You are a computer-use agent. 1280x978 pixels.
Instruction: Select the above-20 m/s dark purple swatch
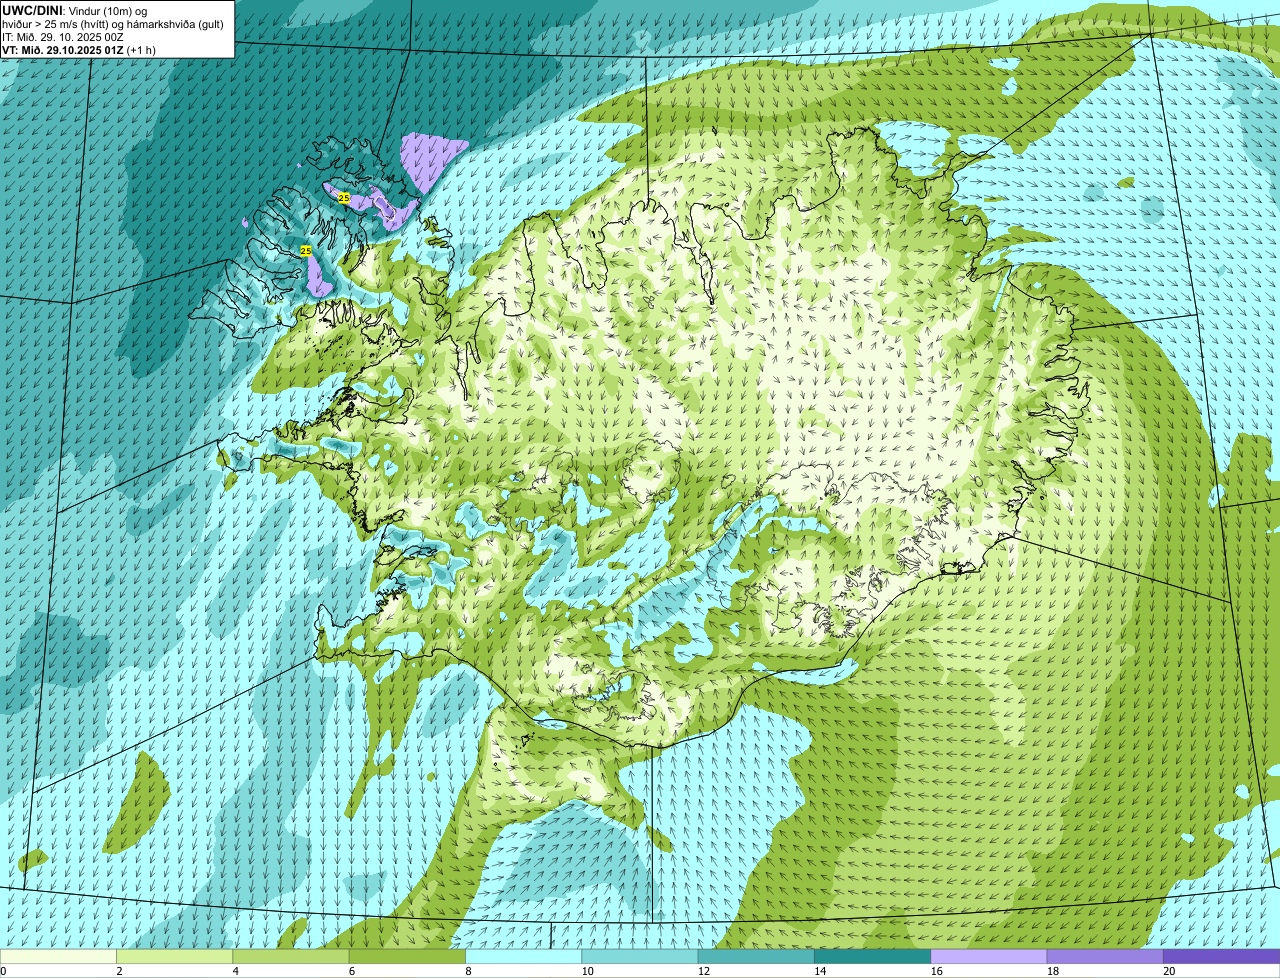[x=1221, y=956]
